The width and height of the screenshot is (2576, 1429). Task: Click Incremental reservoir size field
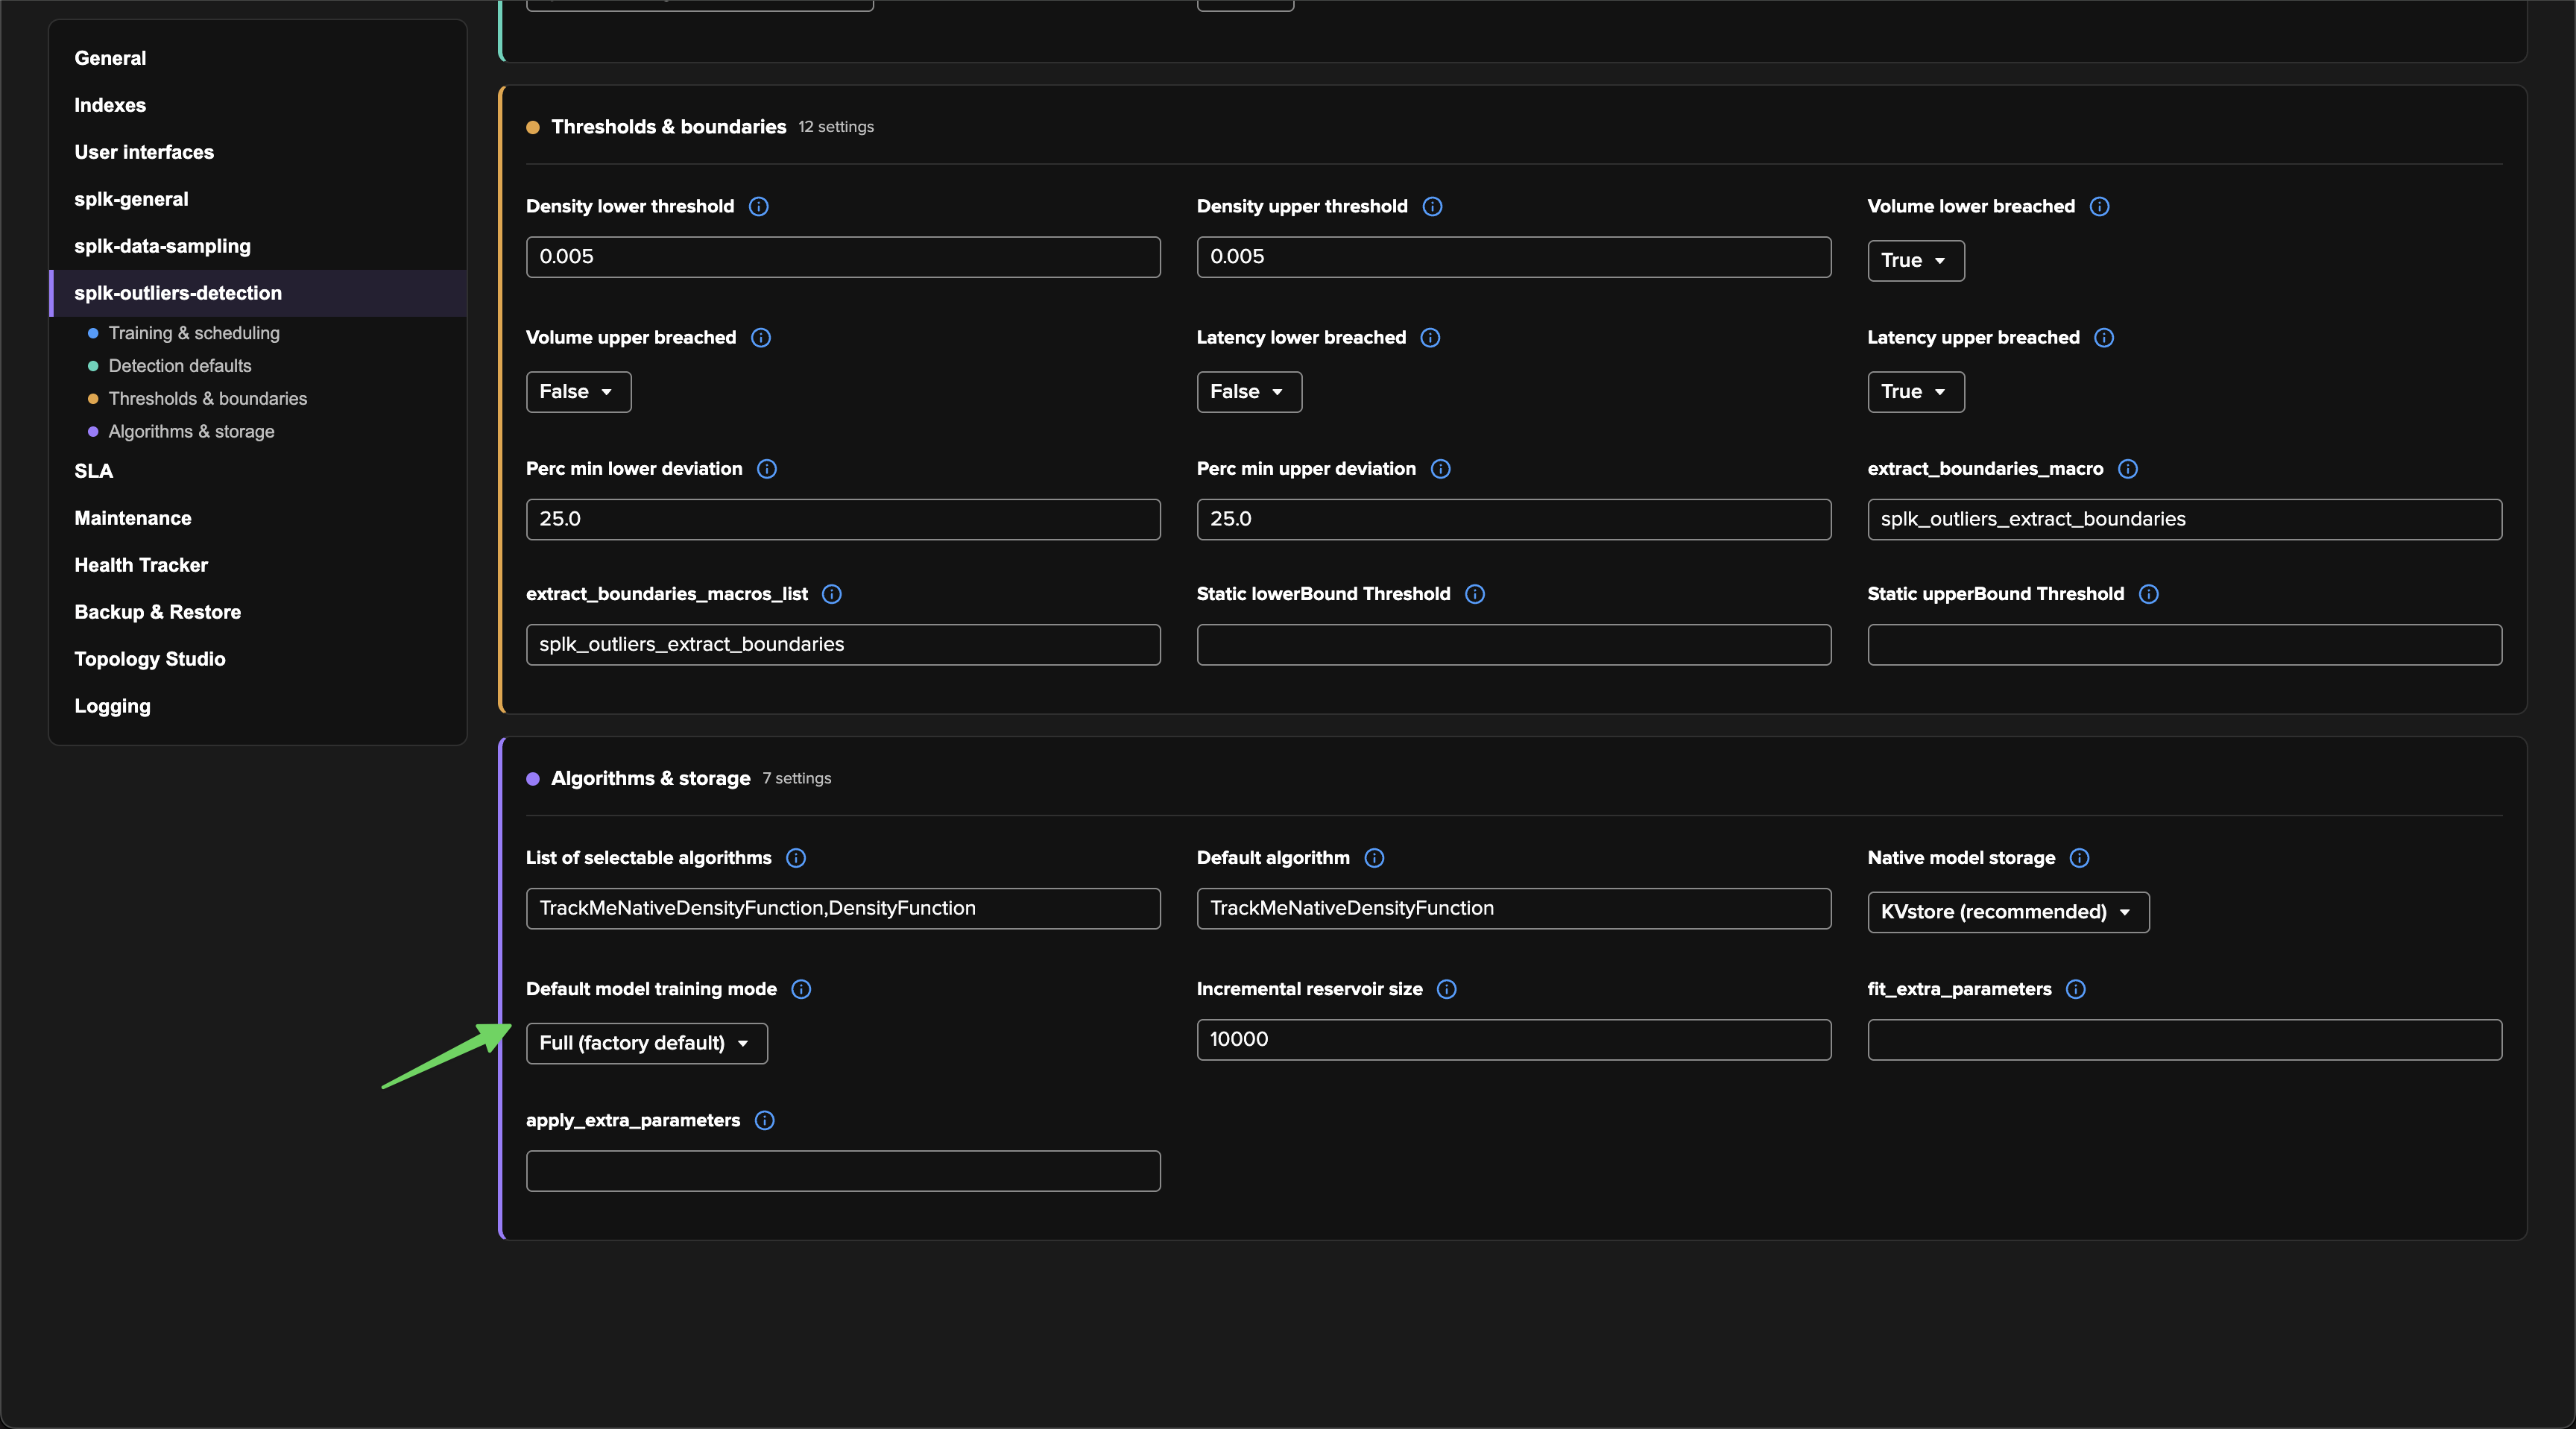pyautogui.click(x=1514, y=1040)
